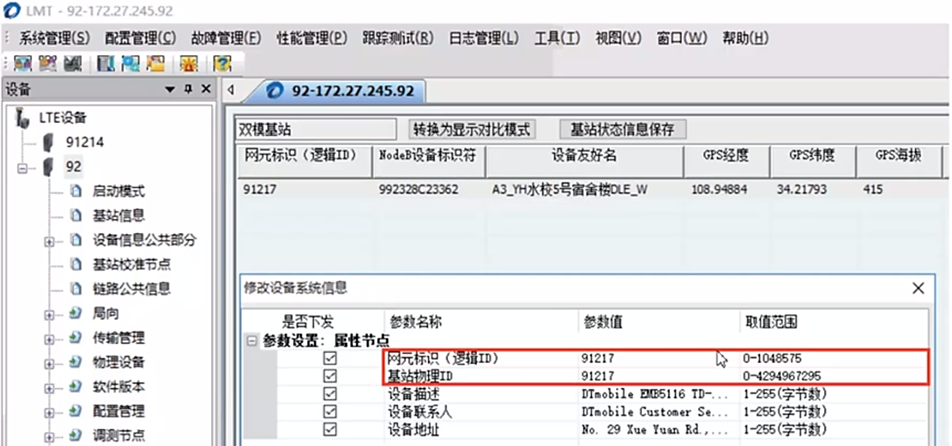Toggle the checkbox for 基站物理ID
The image size is (952, 446).
[330, 377]
